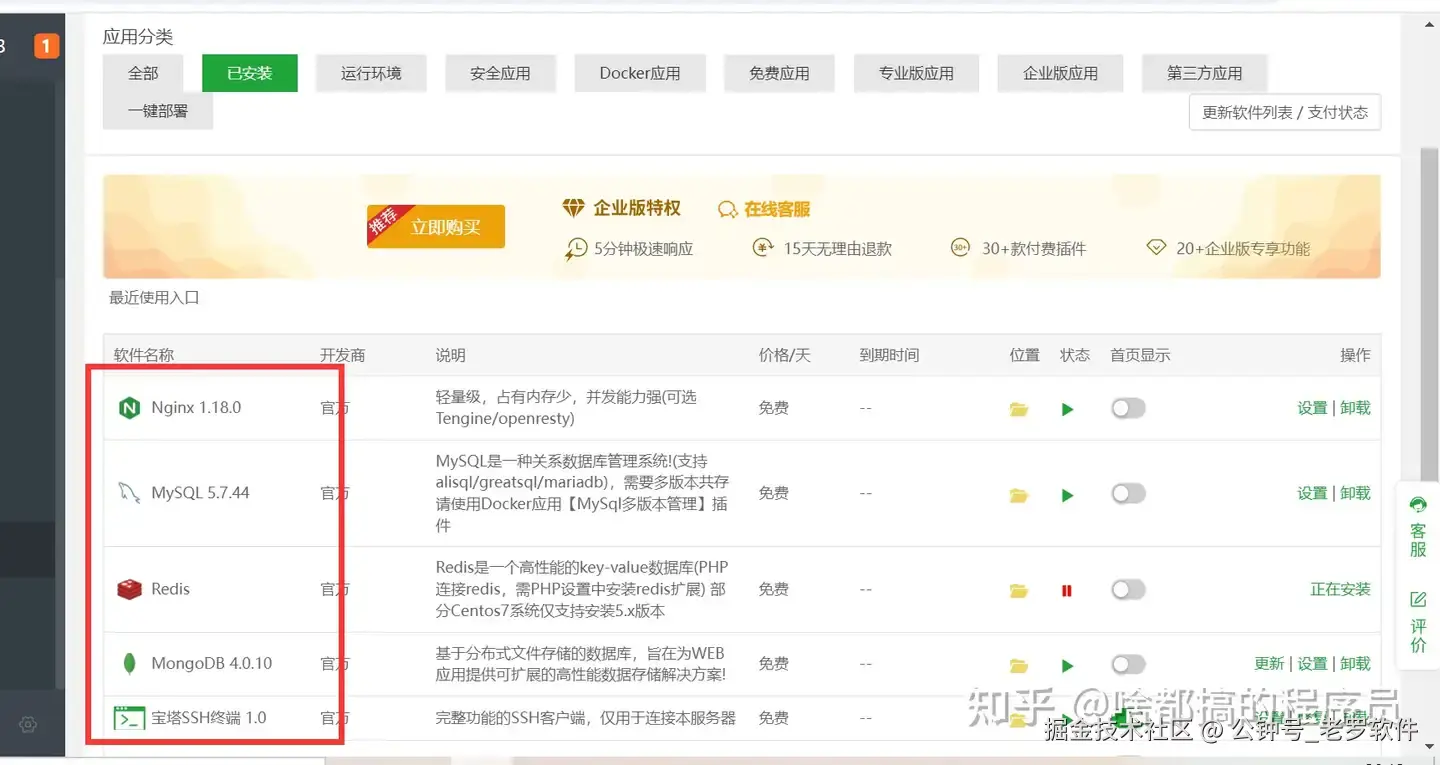The height and width of the screenshot is (765, 1440).
Task: Open 设置 for Nginx
Action: (x=1312, y=408)
